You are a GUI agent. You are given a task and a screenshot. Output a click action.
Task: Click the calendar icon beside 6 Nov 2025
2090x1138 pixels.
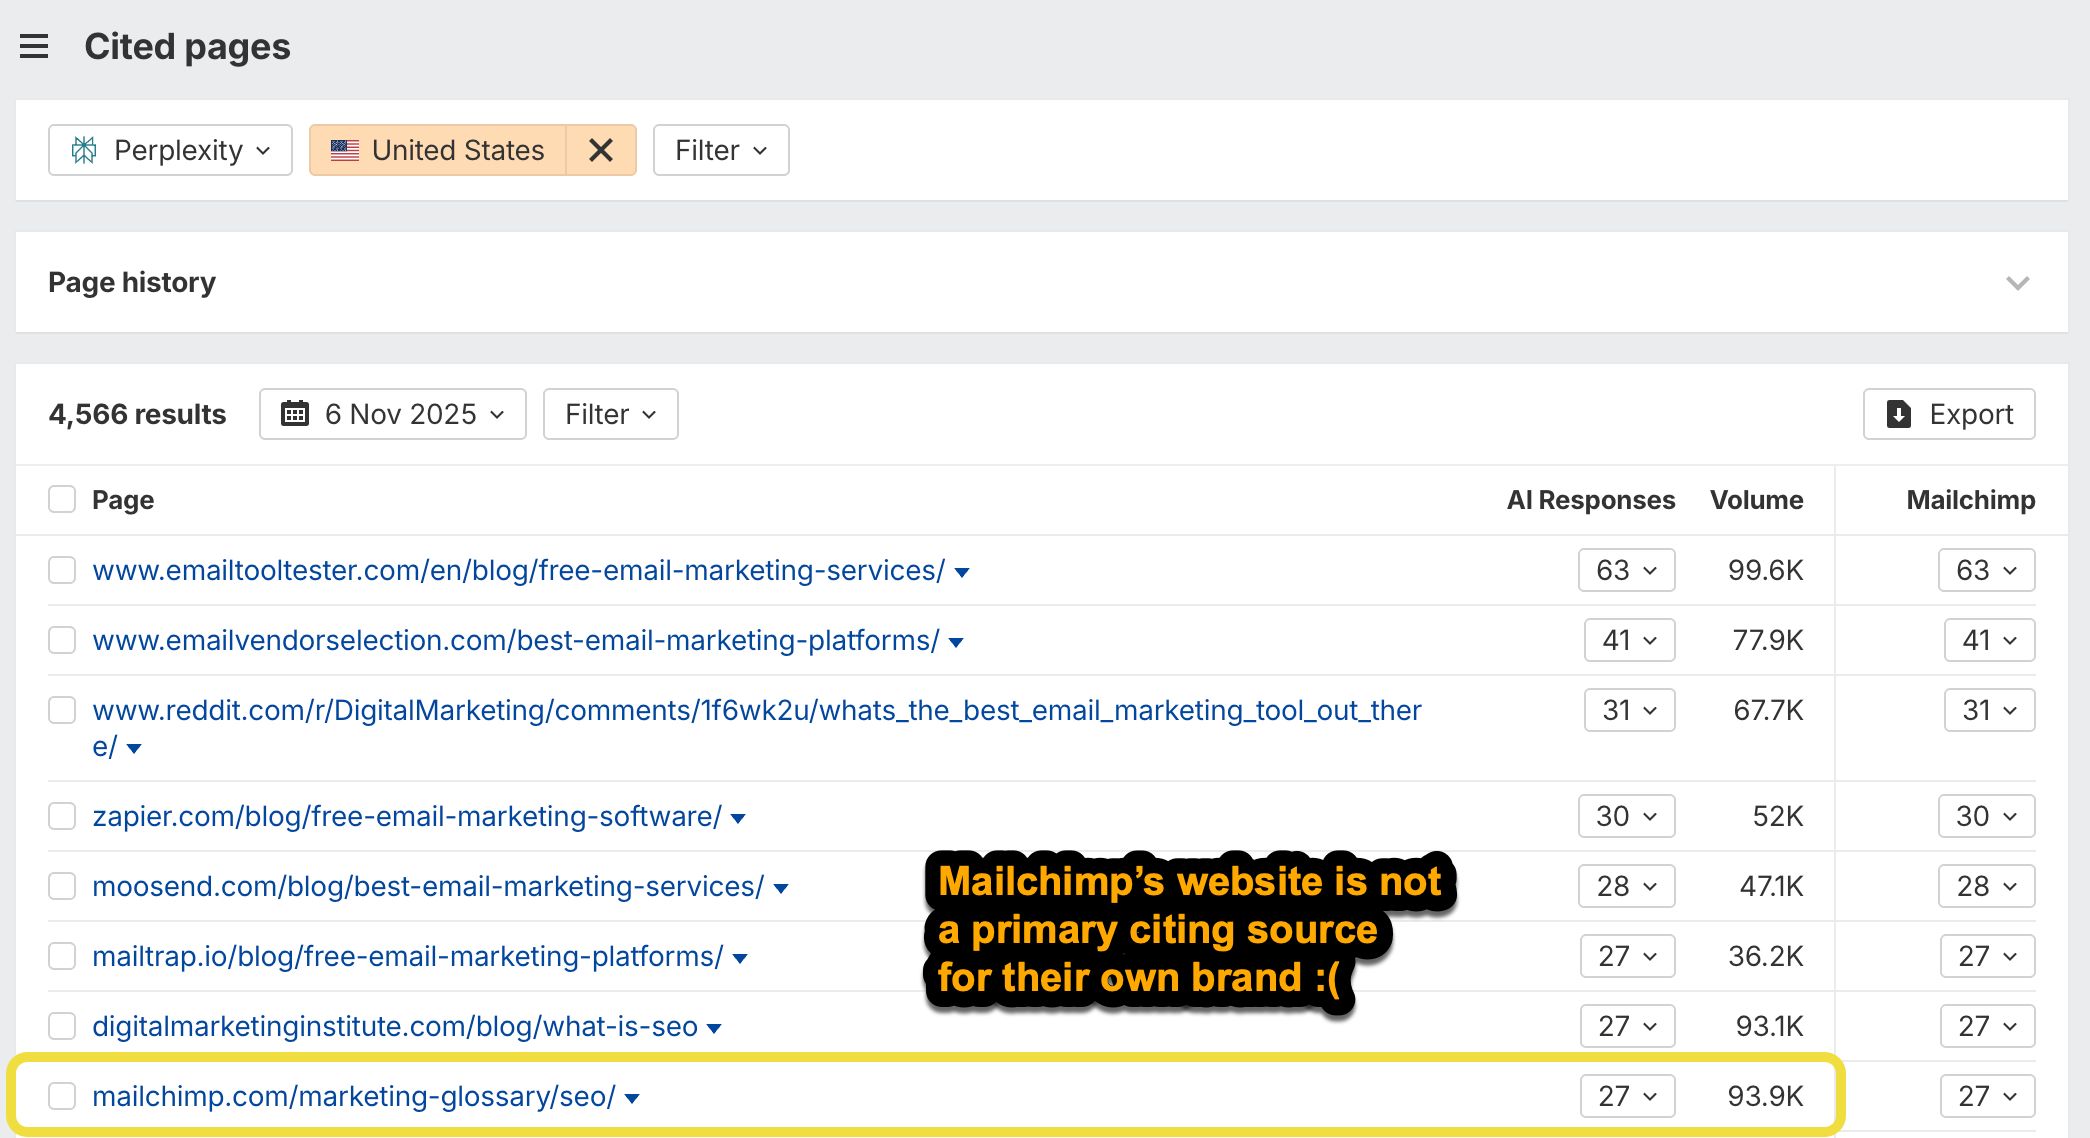[x=294, y=413]
